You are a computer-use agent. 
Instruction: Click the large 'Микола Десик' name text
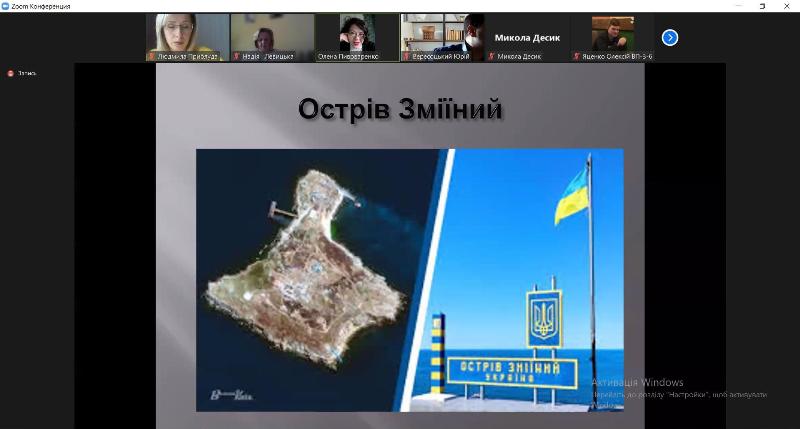527,38
